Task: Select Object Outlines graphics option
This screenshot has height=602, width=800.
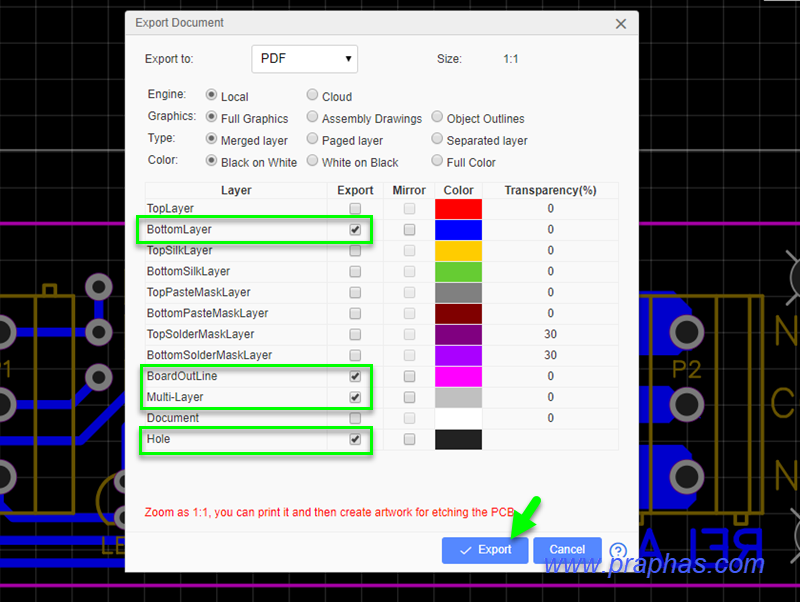Action: click(x=438, y=118)
